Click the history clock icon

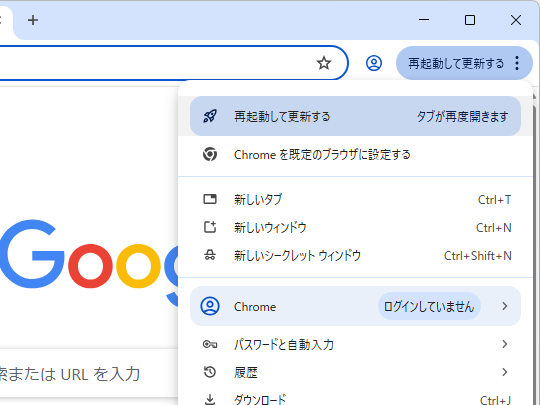[210, 372]
